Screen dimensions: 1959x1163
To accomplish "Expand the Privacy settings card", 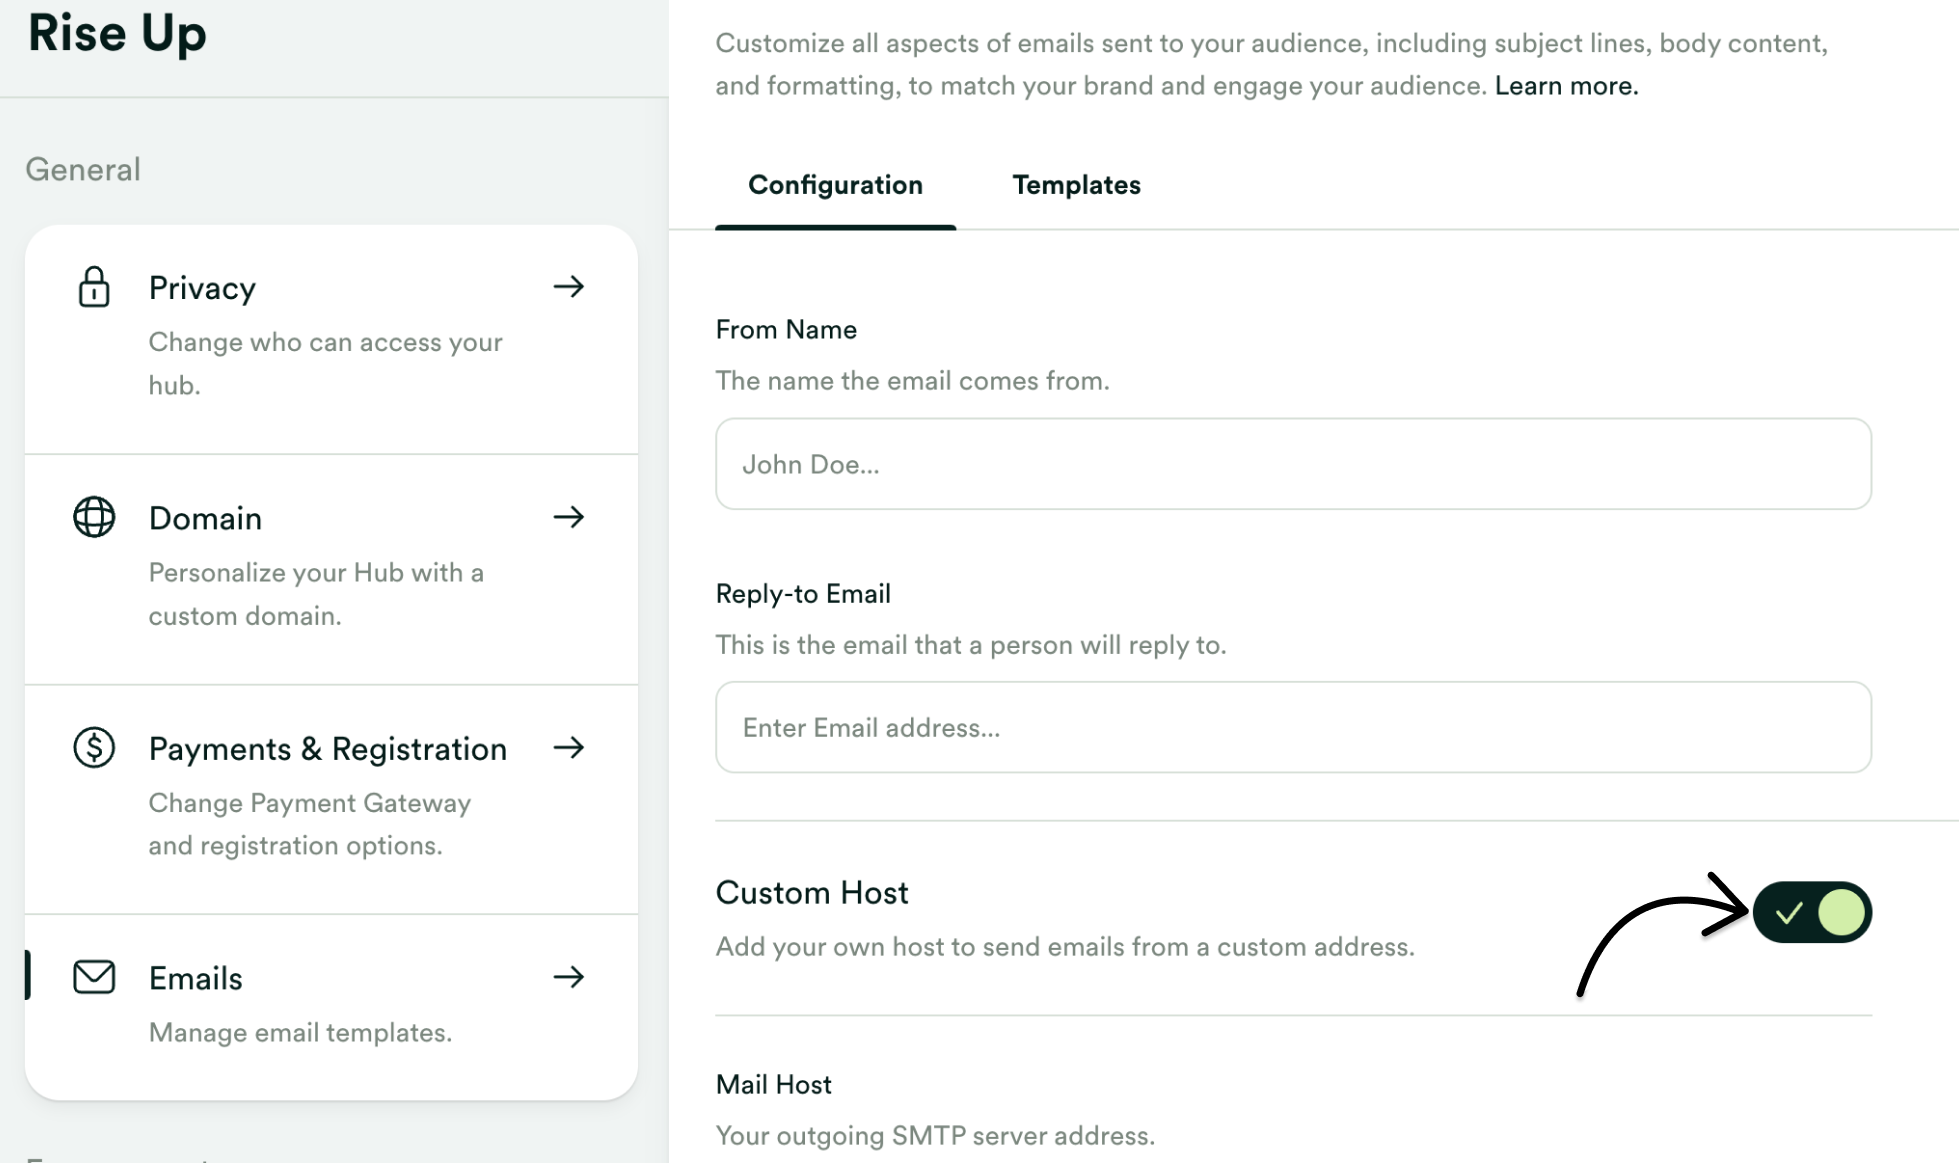I will pos(330,340).
